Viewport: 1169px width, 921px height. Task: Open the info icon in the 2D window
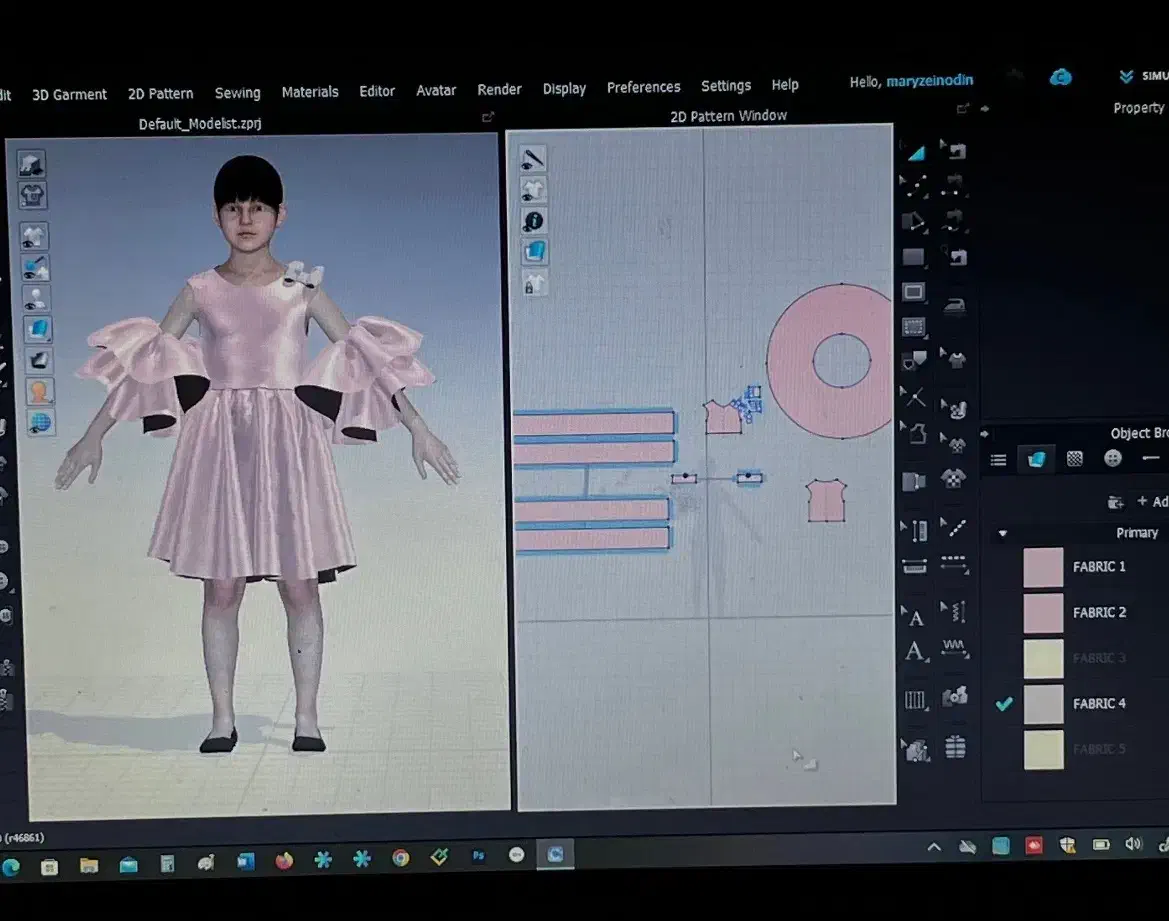(534, 221)
